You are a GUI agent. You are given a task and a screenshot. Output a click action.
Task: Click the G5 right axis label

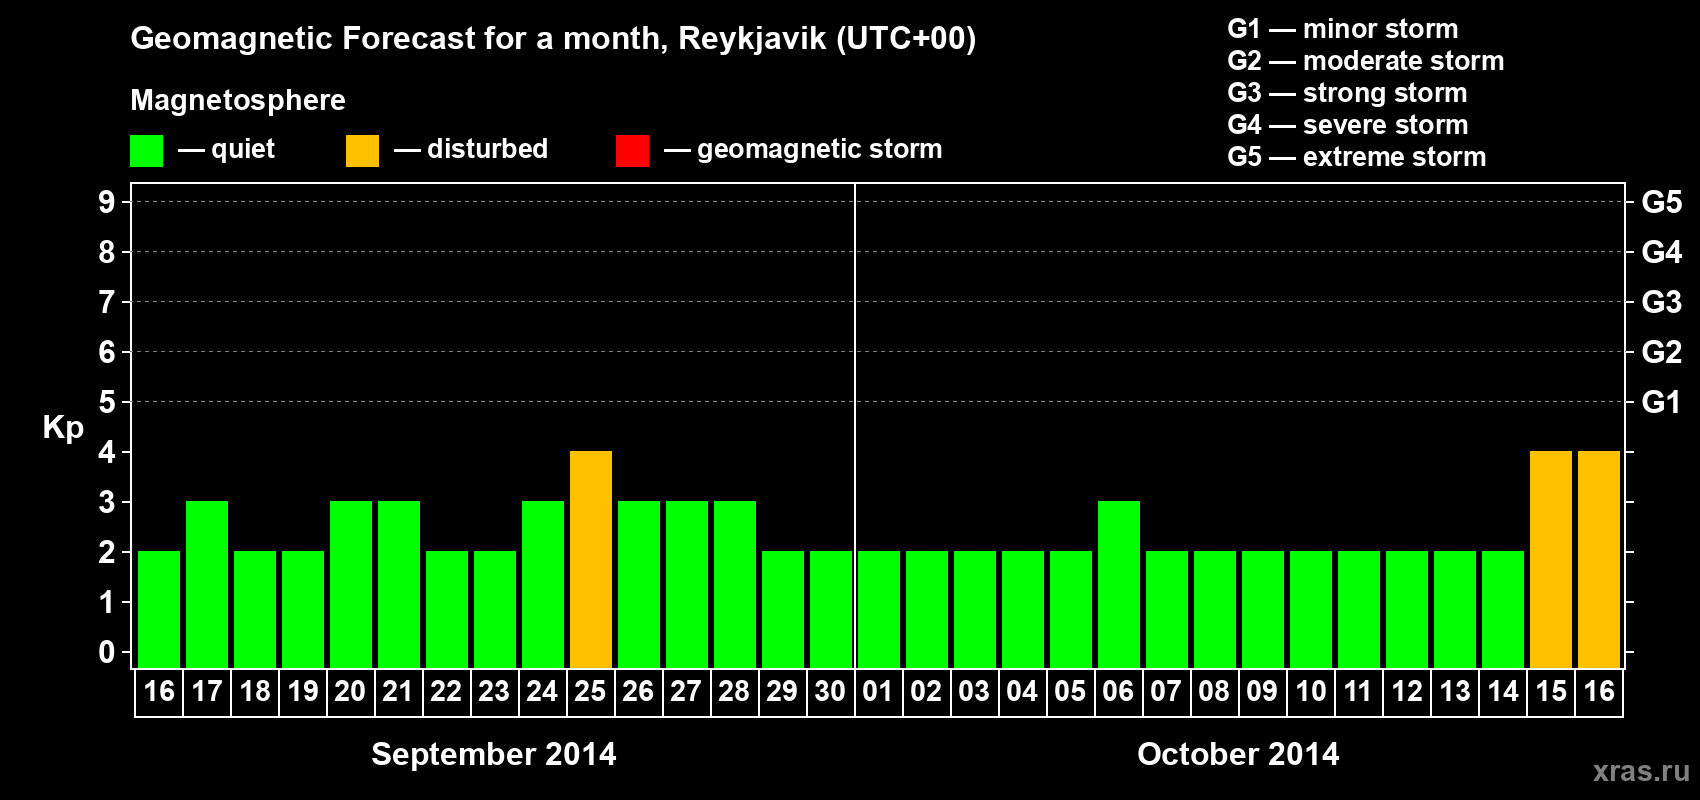point(1662,202)
